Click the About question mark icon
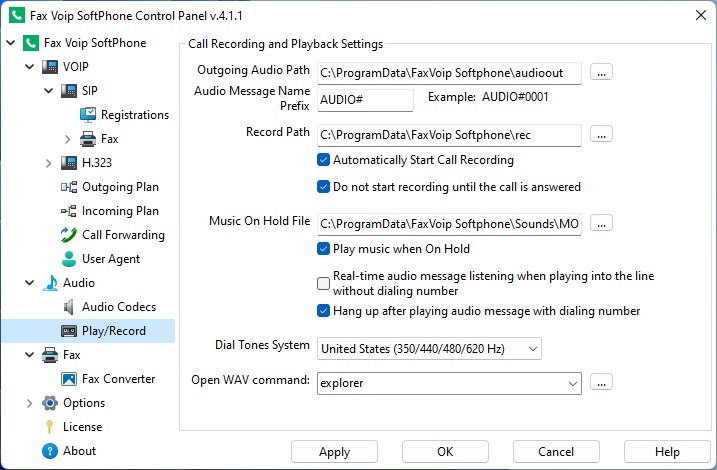Image resolution: width=717 pixels, height=470 pixels. click(50, 451)
